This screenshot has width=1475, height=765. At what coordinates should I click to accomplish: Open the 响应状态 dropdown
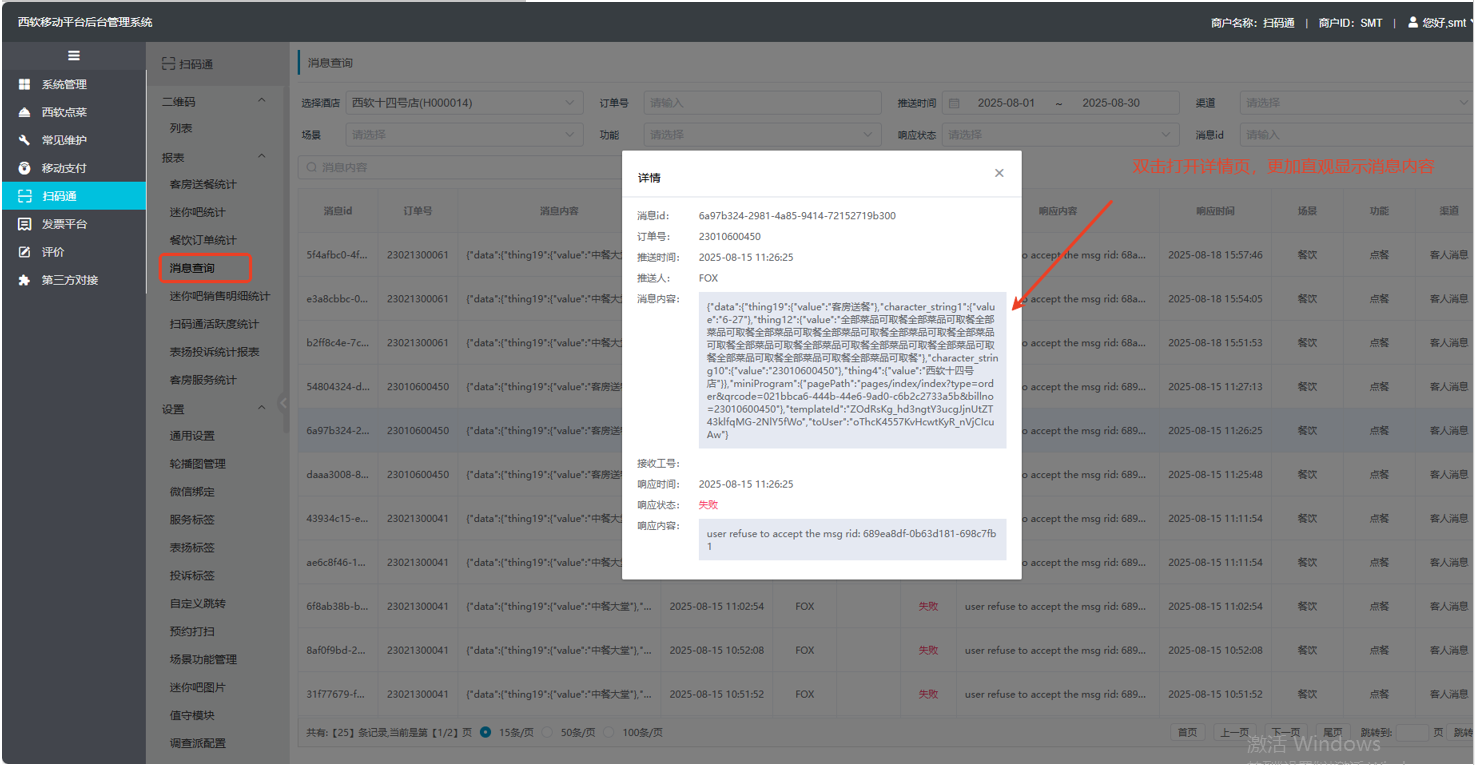point(1060,135)
